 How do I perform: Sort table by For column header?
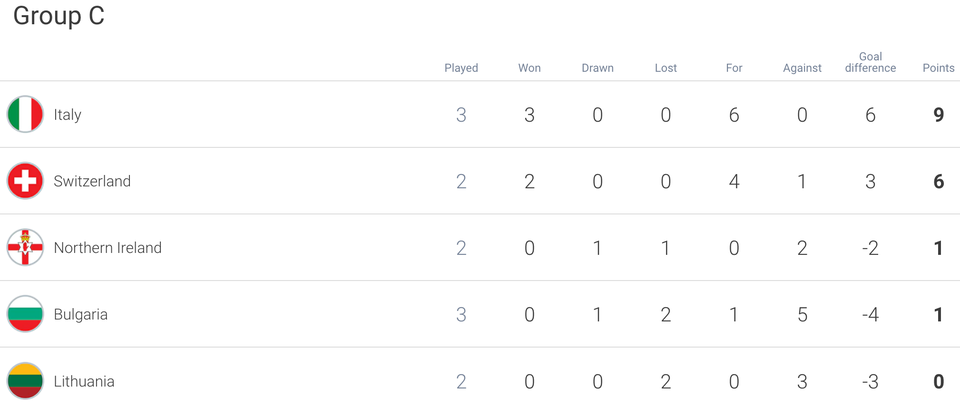(734, 68)
